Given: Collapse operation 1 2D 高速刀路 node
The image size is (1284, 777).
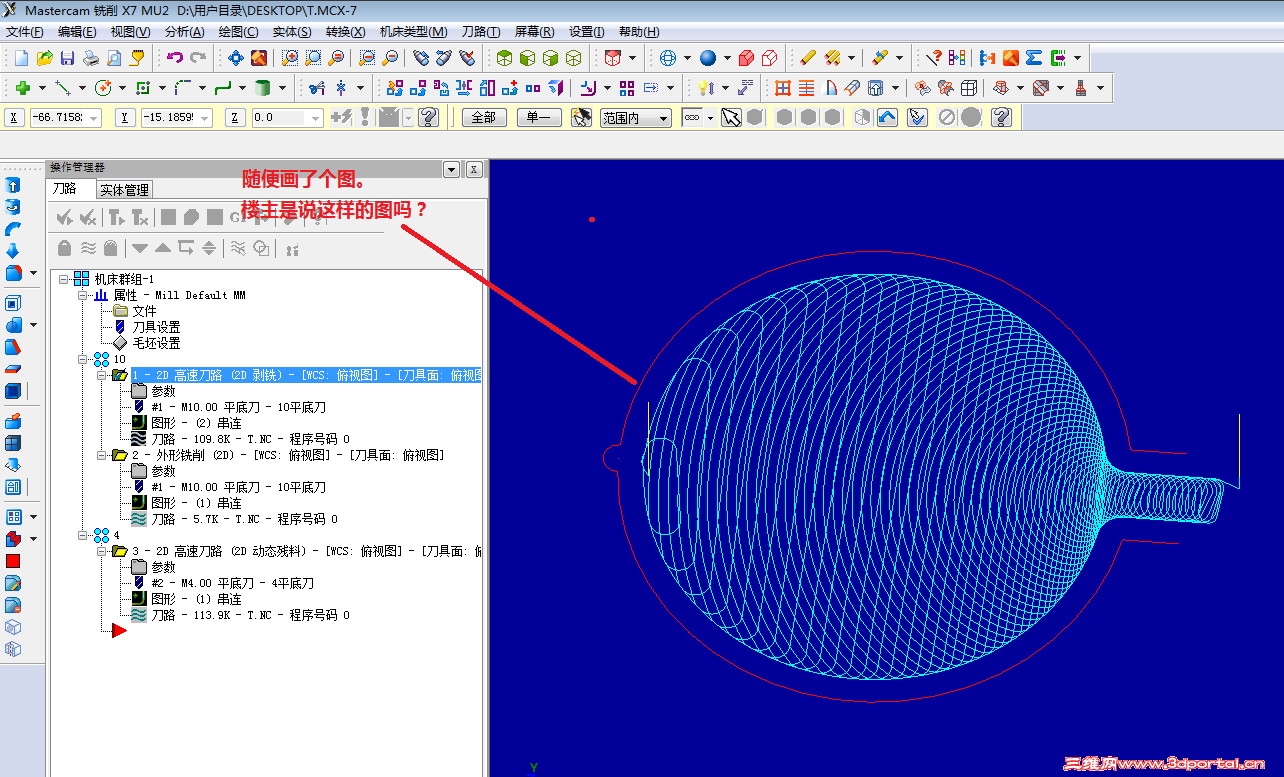Looking at the screenshot, I should tap(101, 375).
